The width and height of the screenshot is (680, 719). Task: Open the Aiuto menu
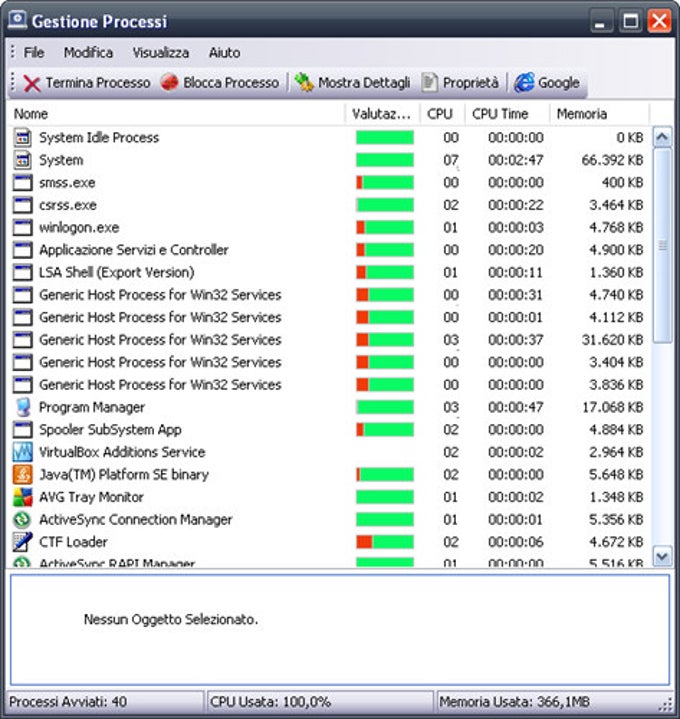click(225, 53)
